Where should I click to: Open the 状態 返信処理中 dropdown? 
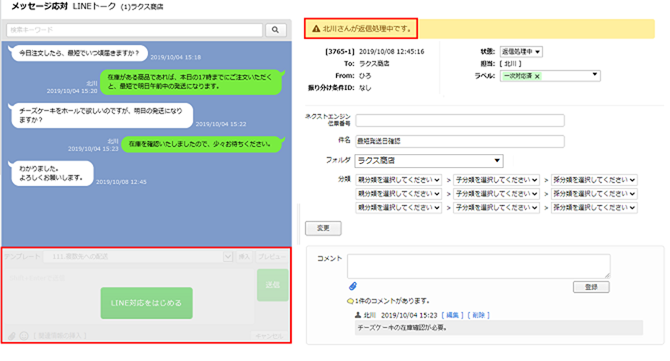click(x=521, y=52)
